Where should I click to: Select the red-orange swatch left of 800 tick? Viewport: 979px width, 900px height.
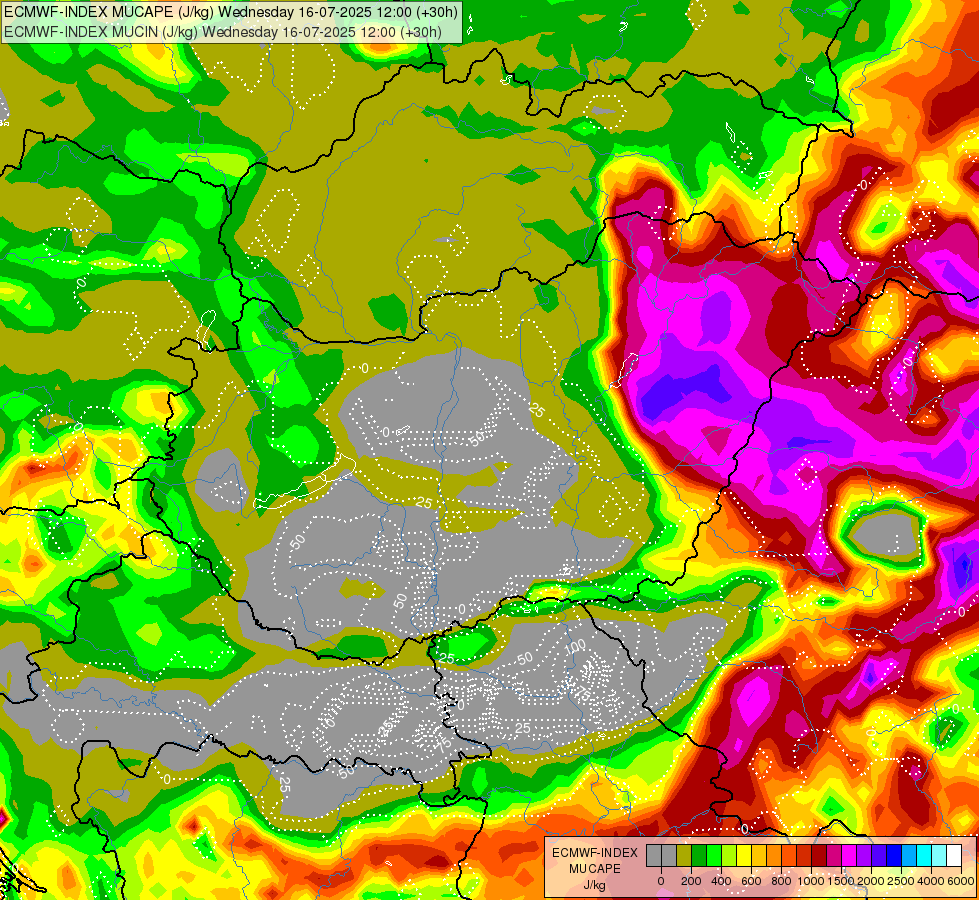click(x=789, y=855)
